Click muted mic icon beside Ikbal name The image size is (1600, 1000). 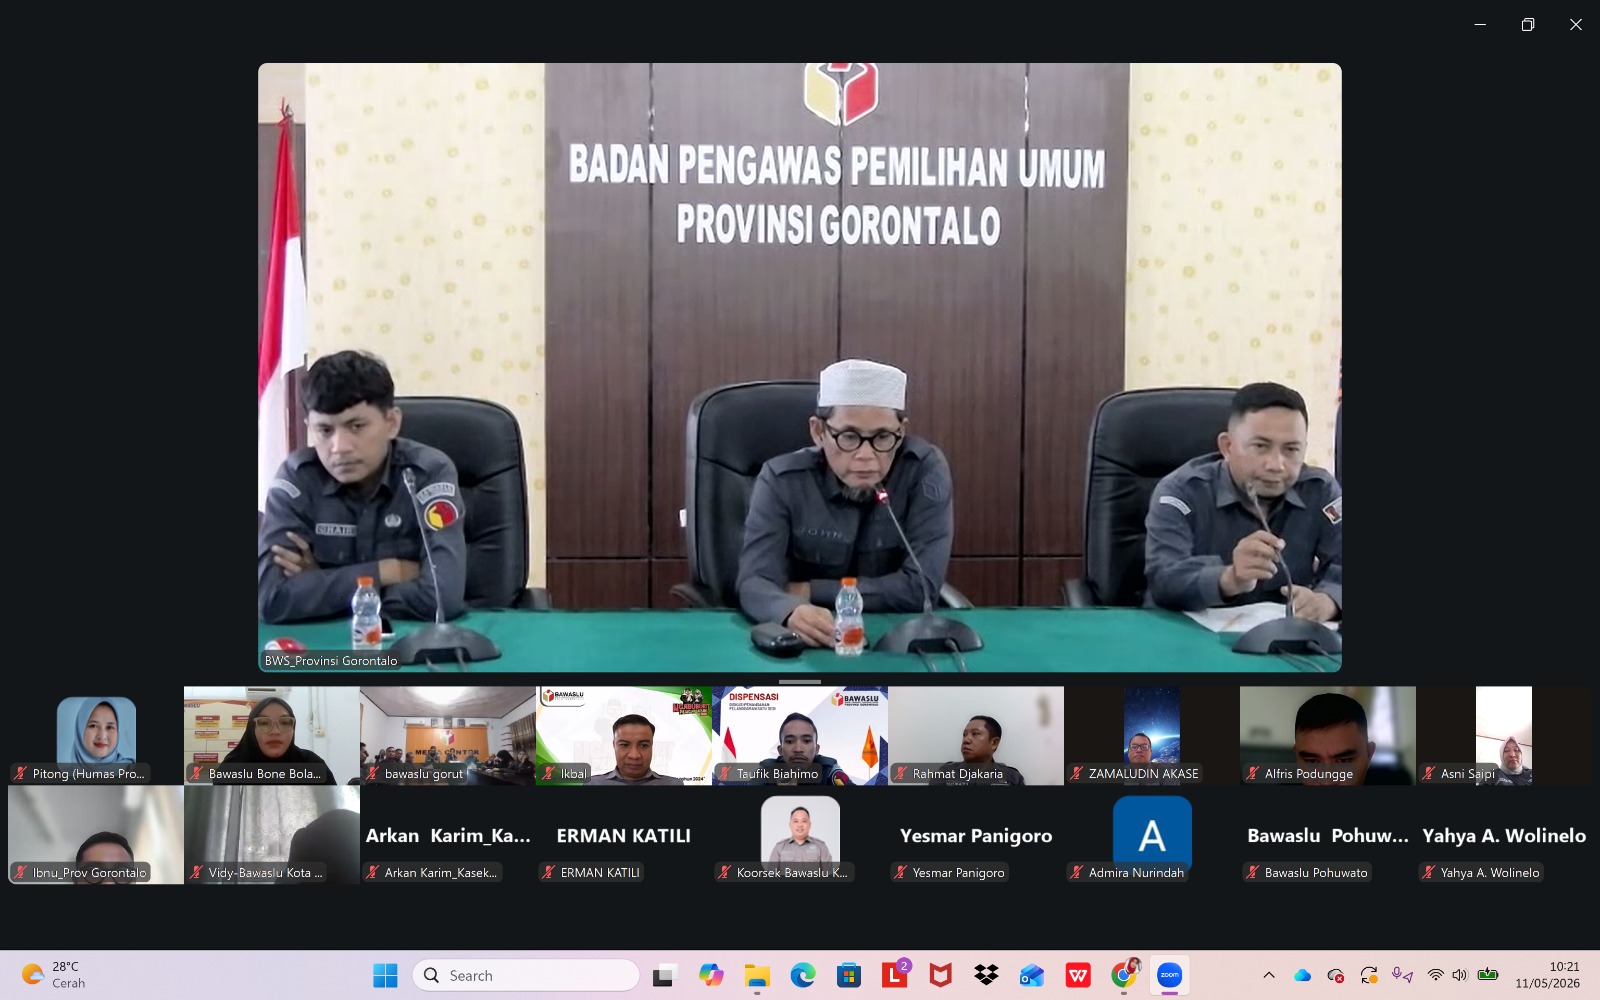click(548, 773)
